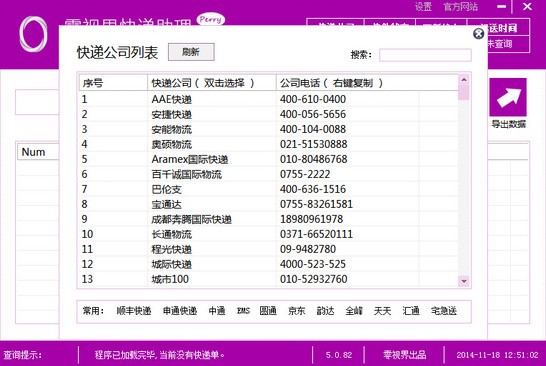Choose EMS in the common list

coord(243,311)
